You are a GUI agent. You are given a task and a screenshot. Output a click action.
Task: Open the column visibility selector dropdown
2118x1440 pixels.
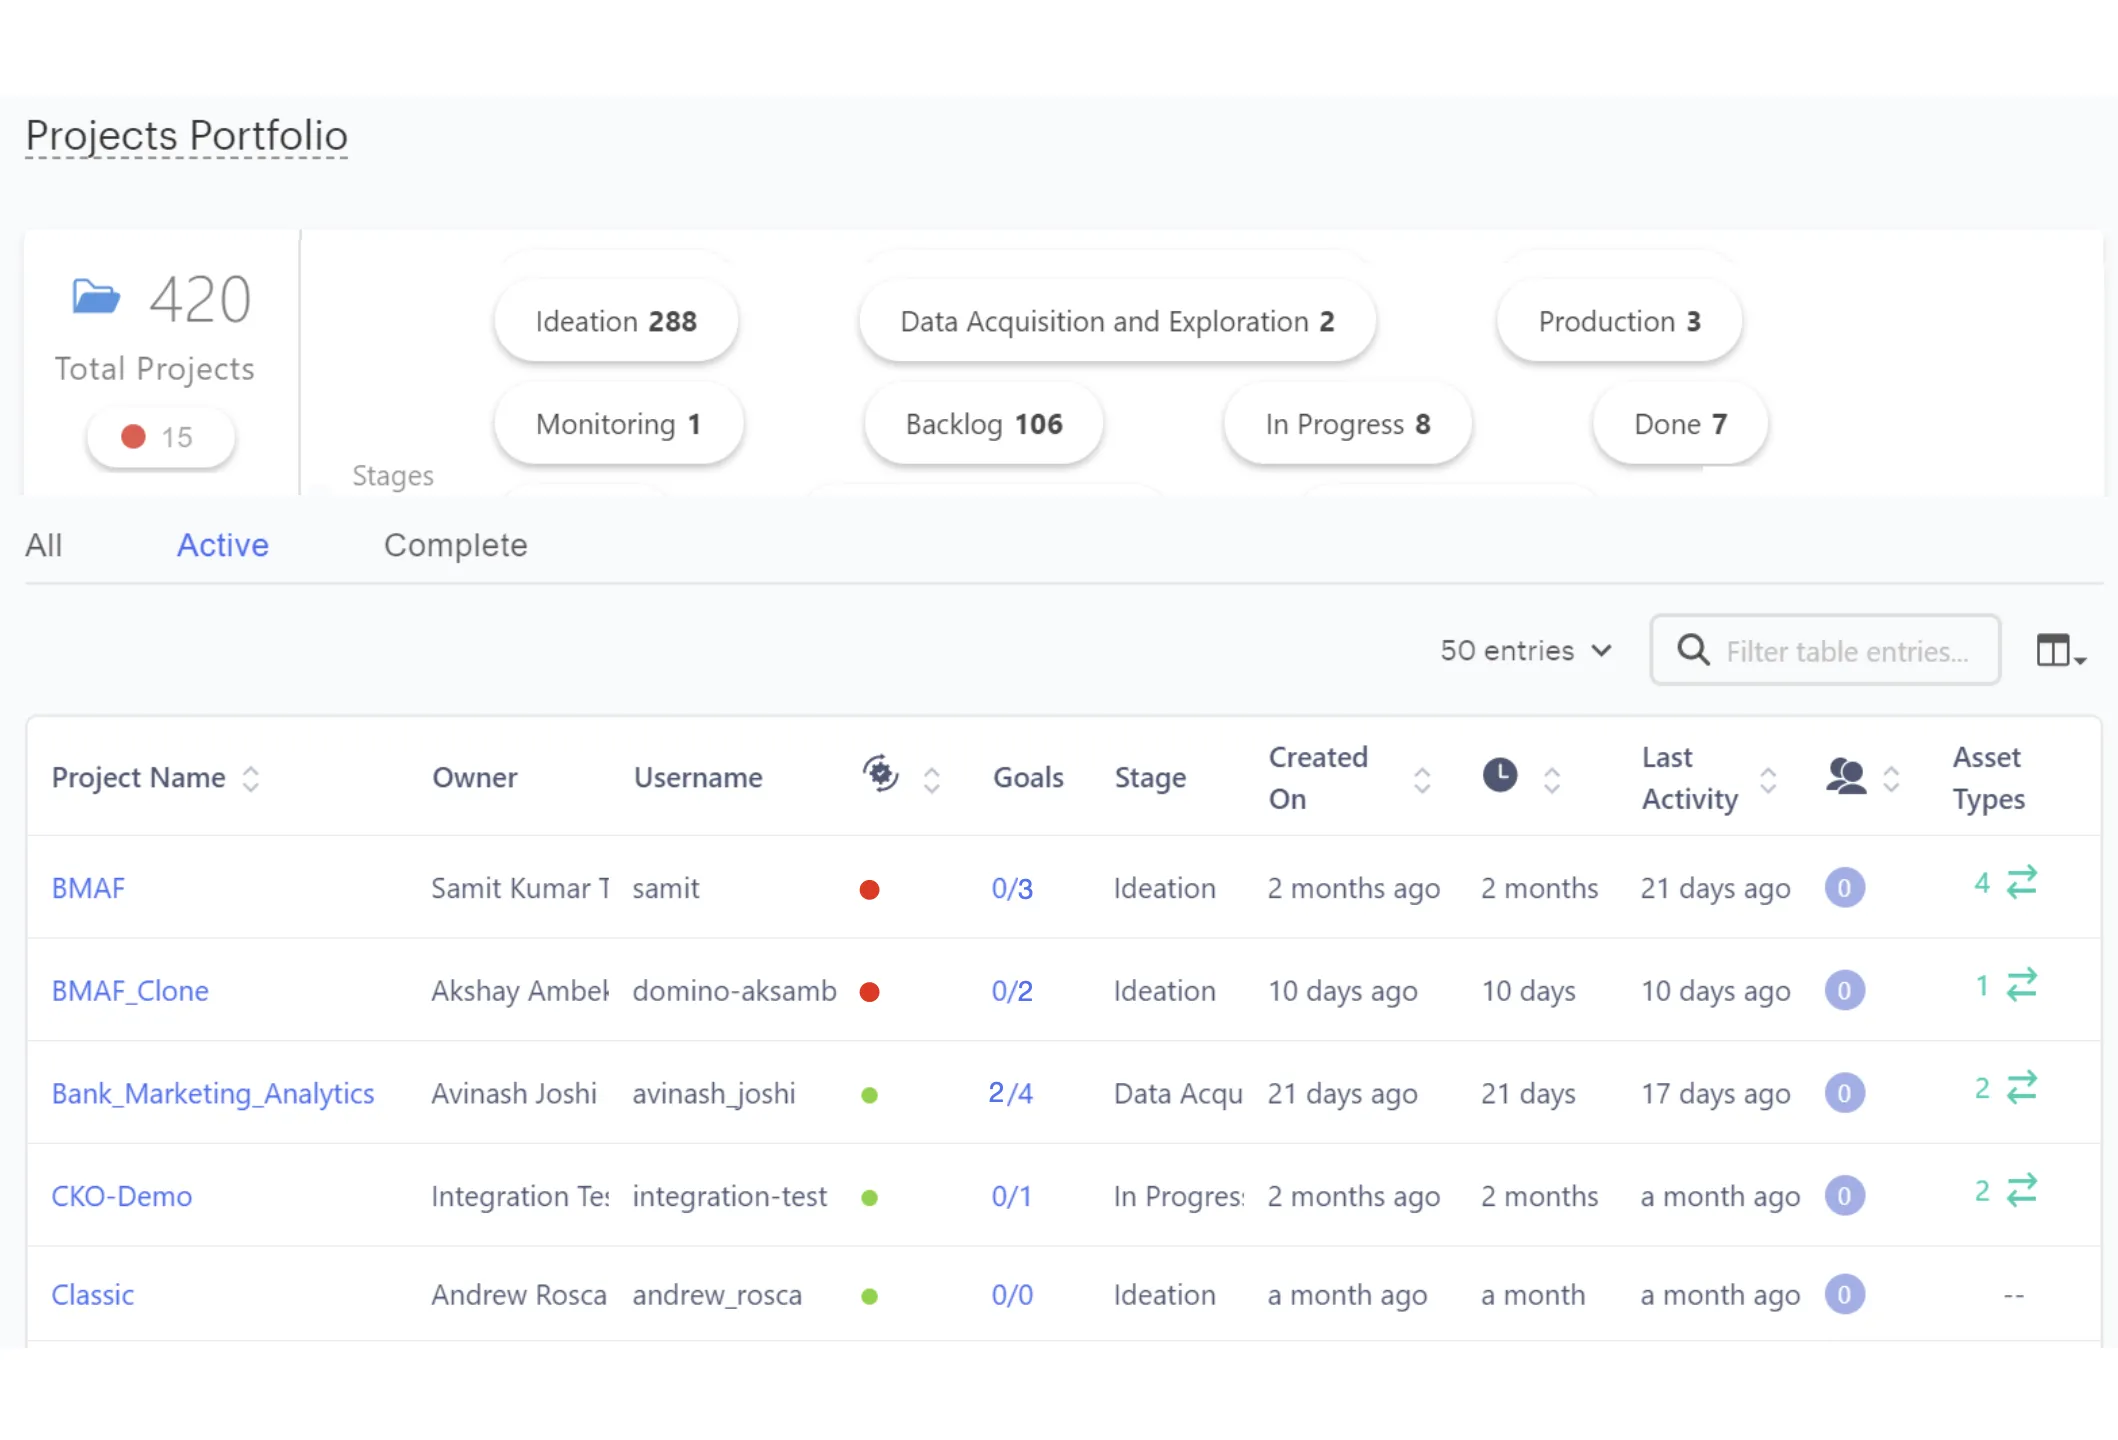[x=2060, y=651]
